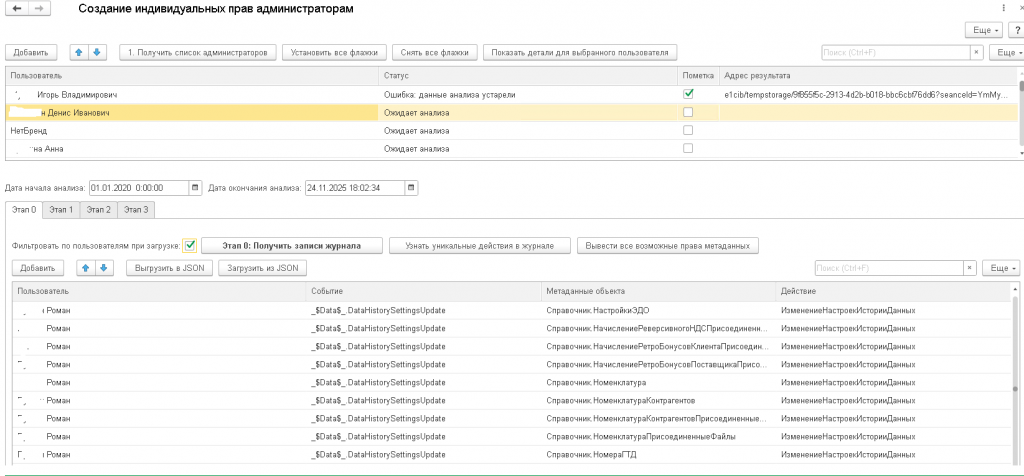Screen dimensions: 1024x476
Task: Switch to the Этап 2 tab
Action: (x=97, y=210)
